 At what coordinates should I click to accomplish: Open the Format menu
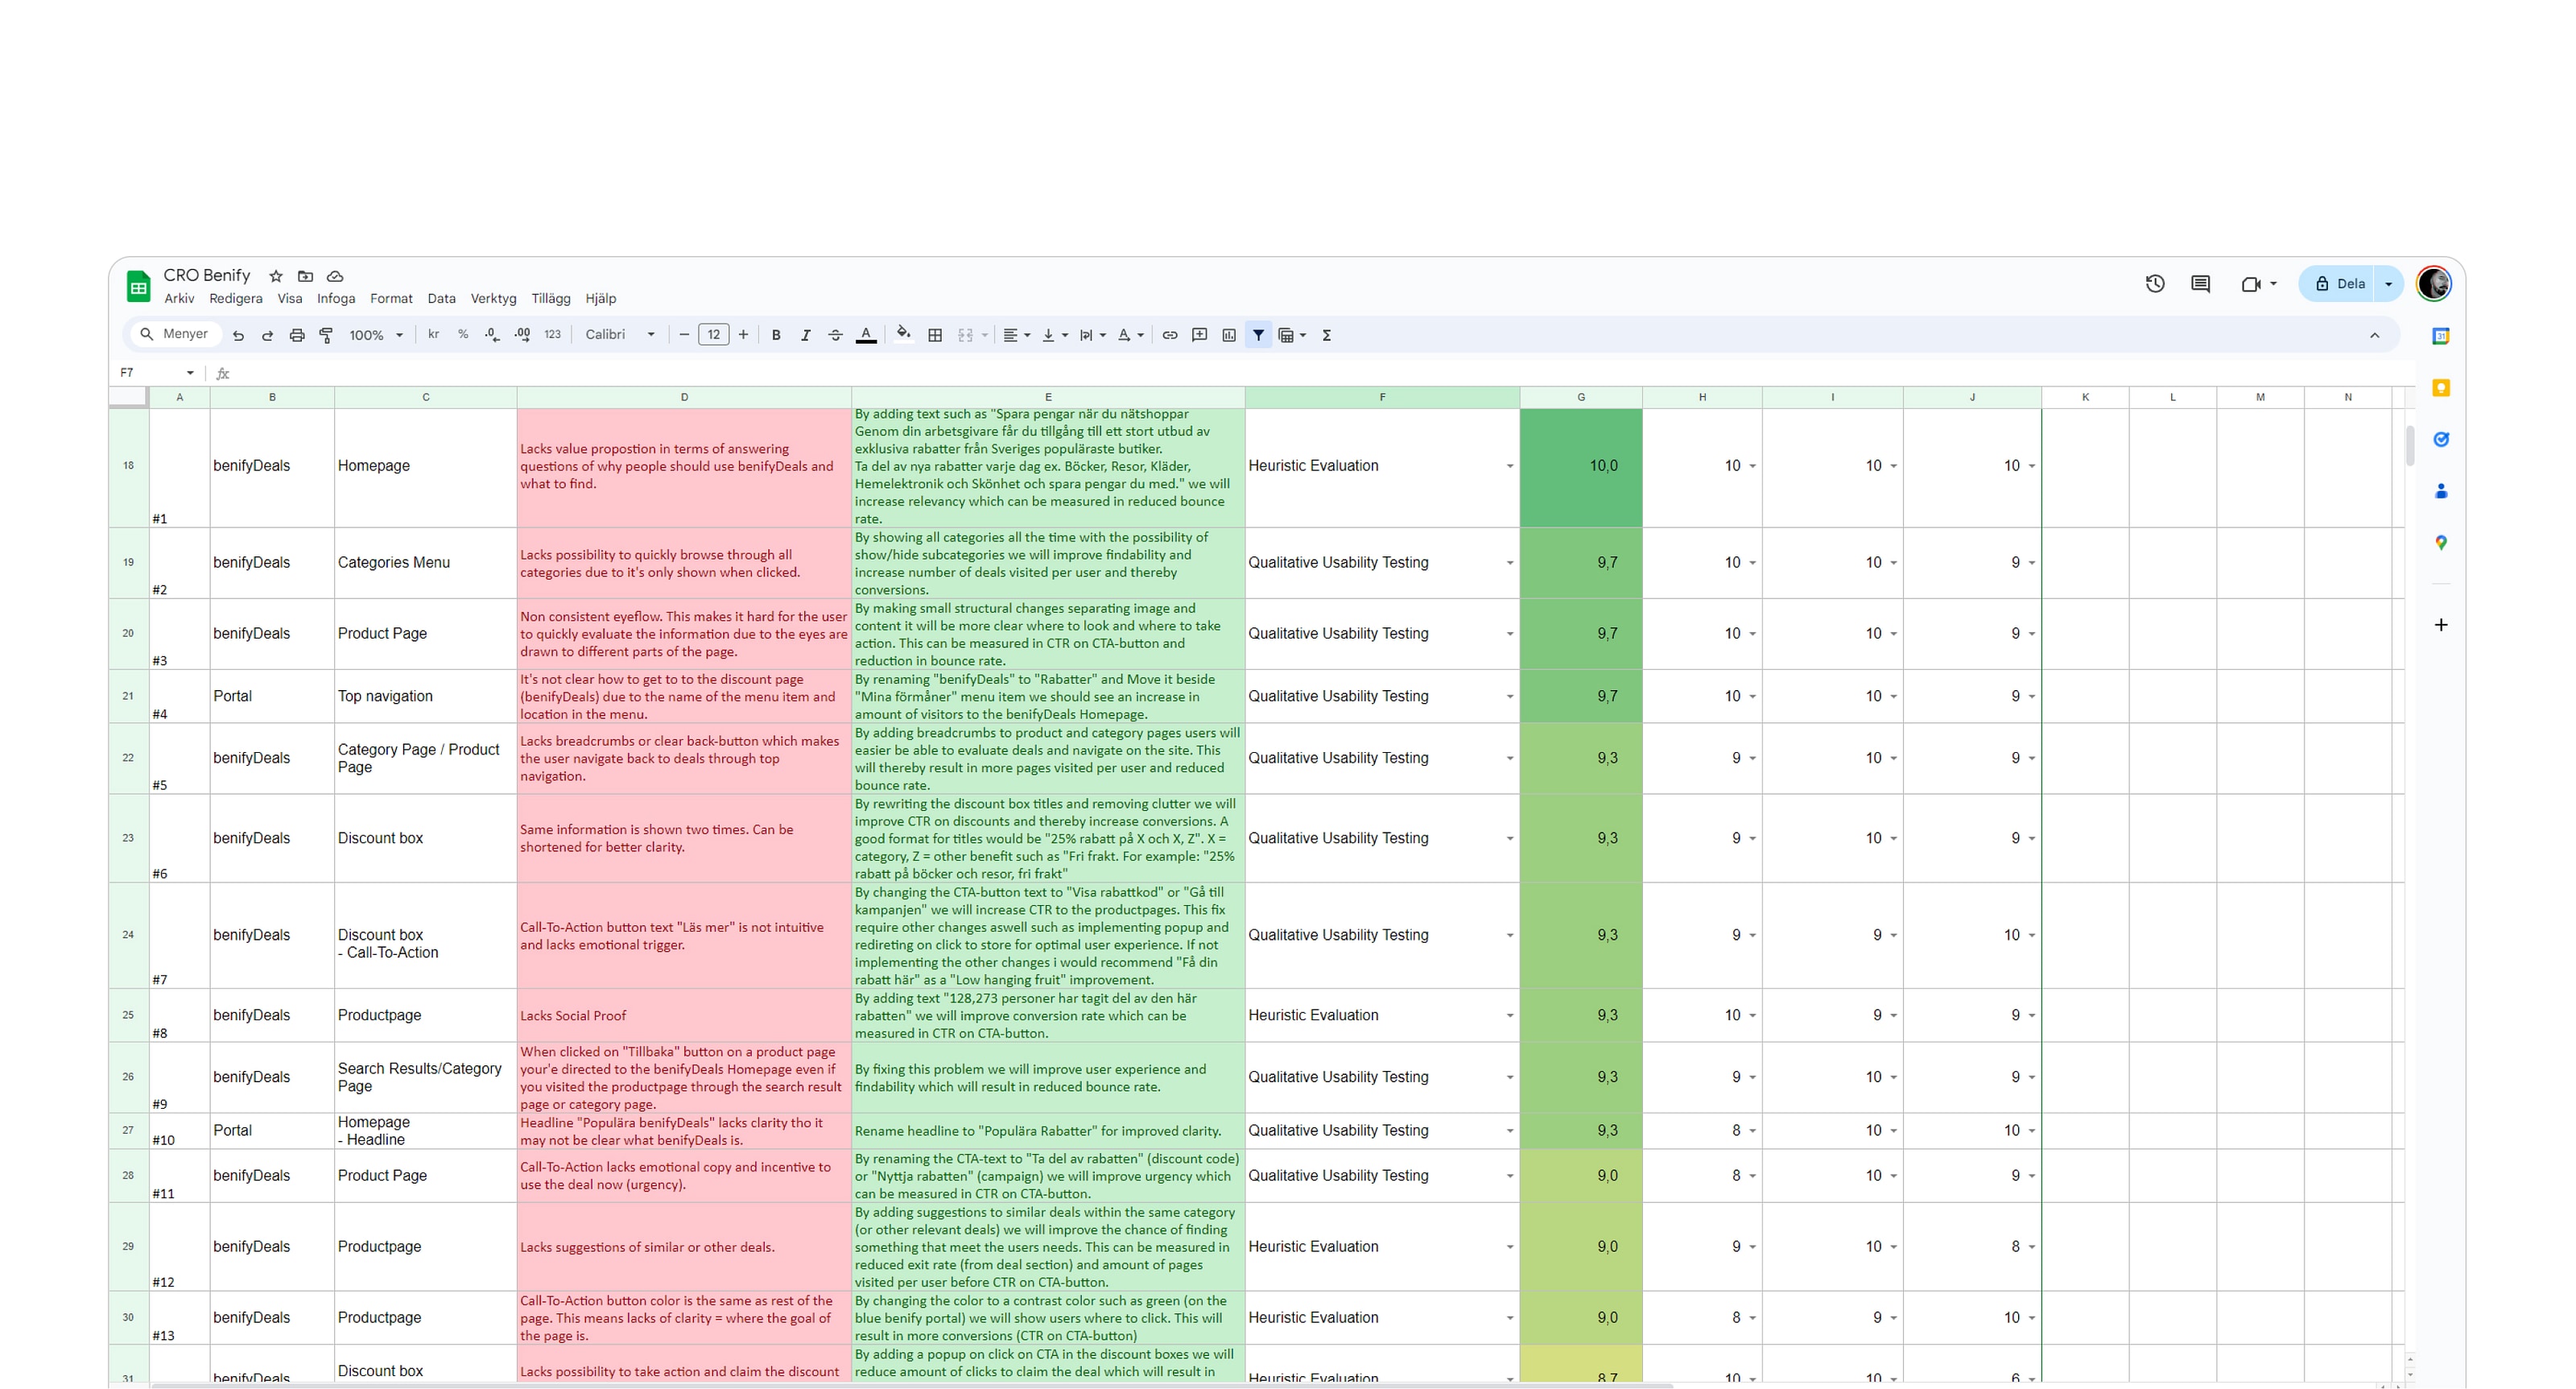click(x=391, y=298)
